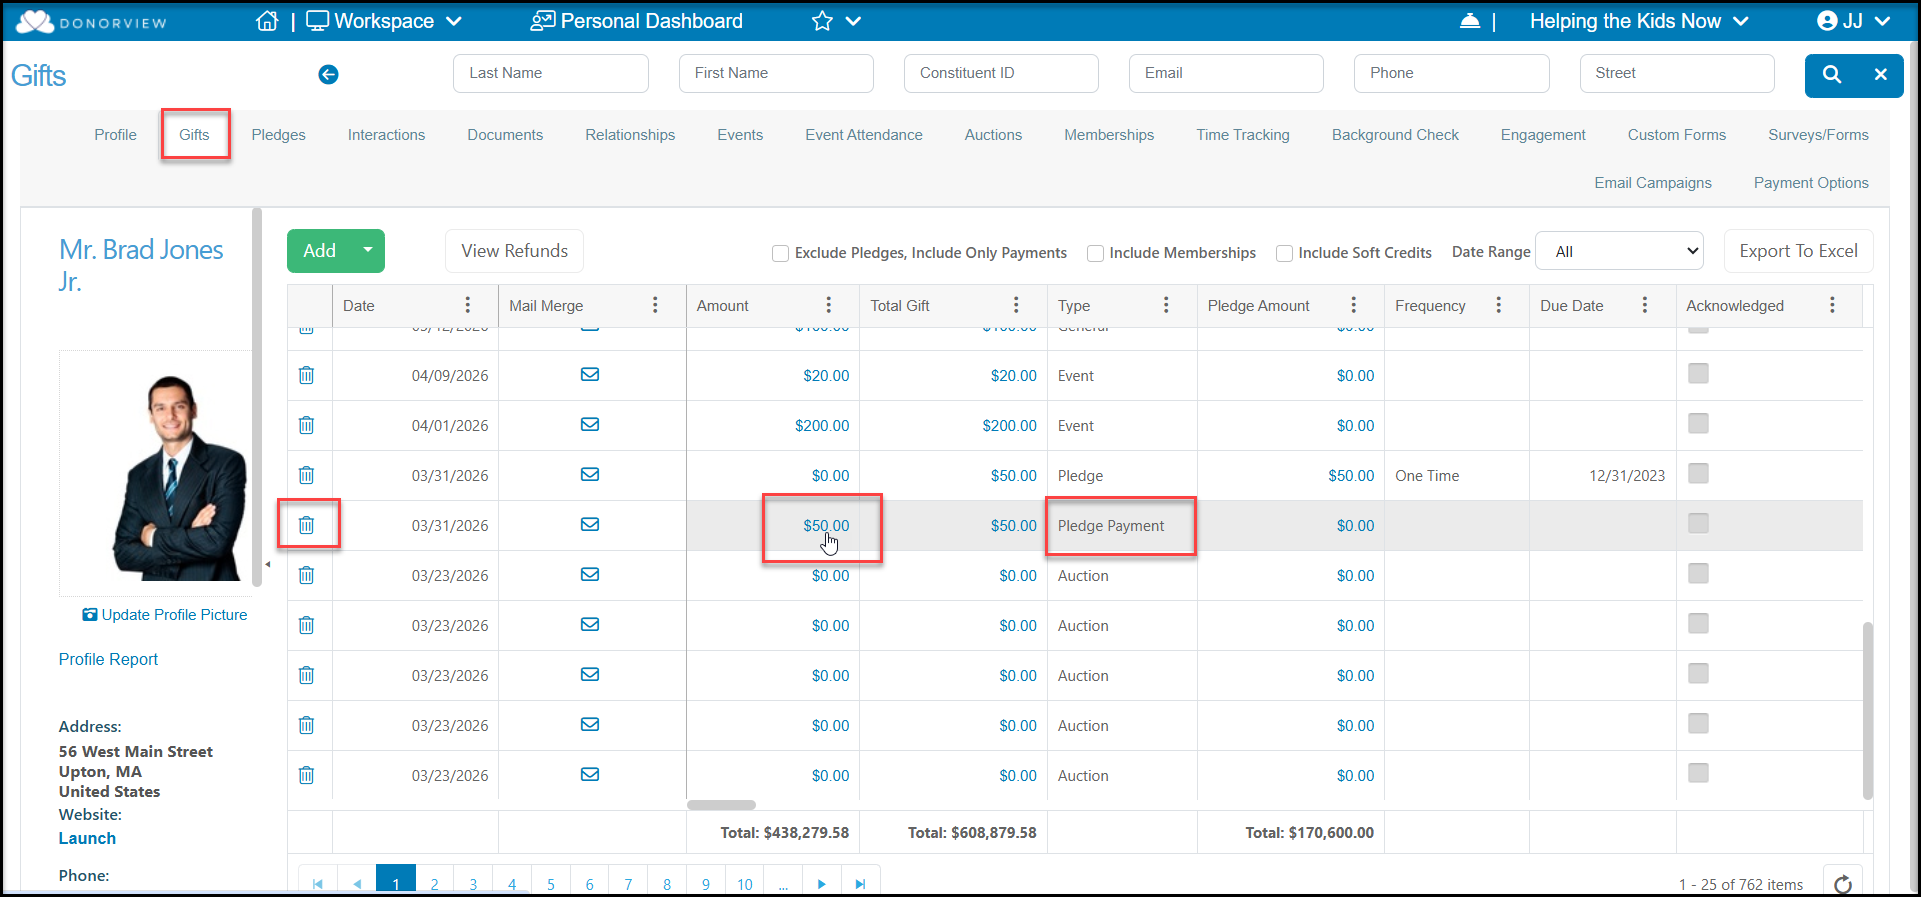Open Amount column options menu
Viewport: 1921px width, 897px height.
(829, 305)
